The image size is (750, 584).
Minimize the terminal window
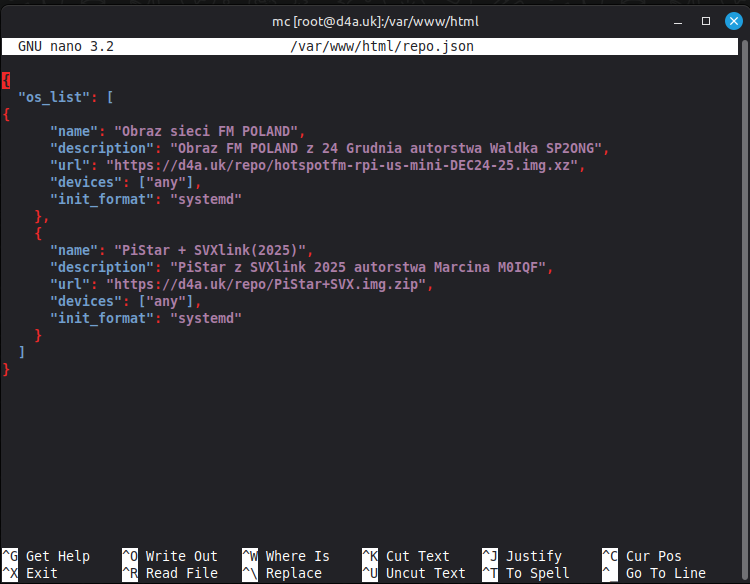click(679, 20)
